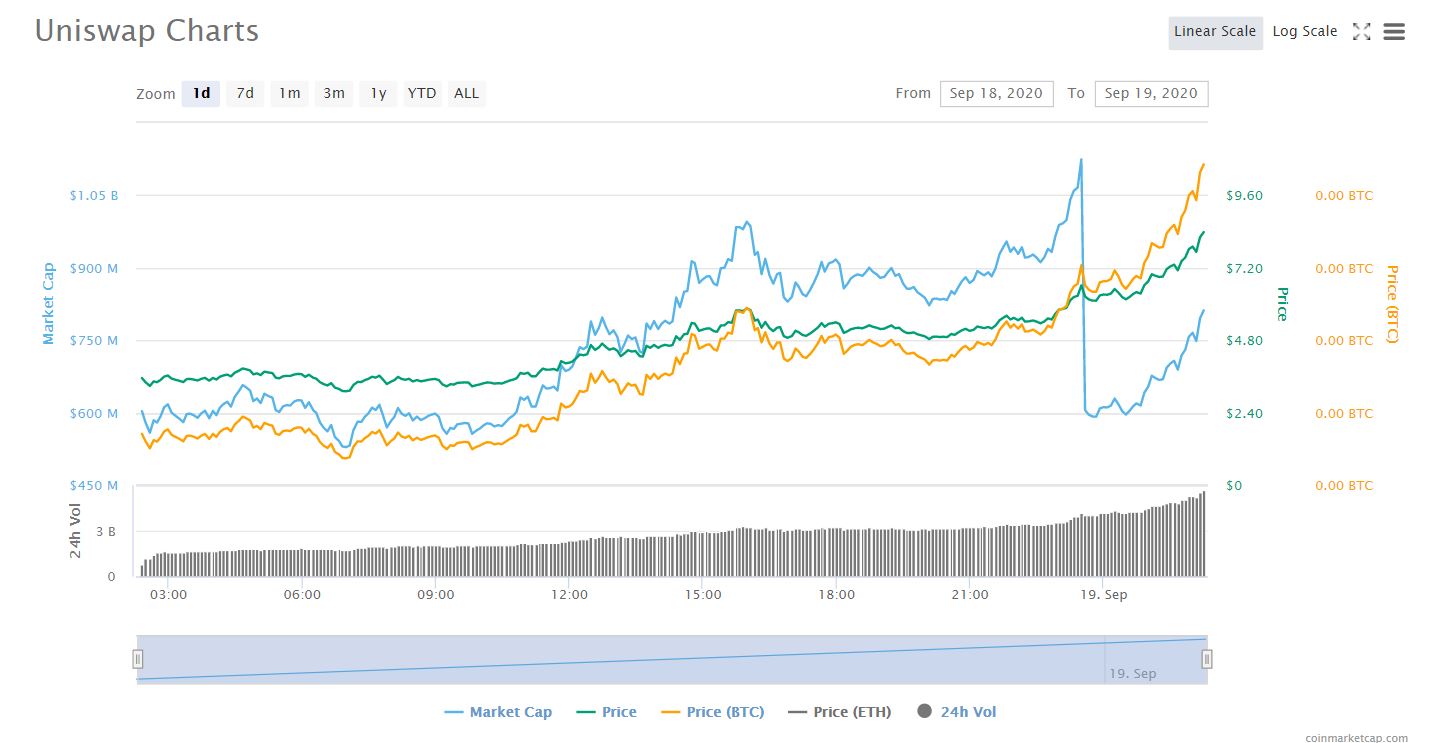
Task: Click the Uniswap Charts heading
Action: click(x=147, y=31)
